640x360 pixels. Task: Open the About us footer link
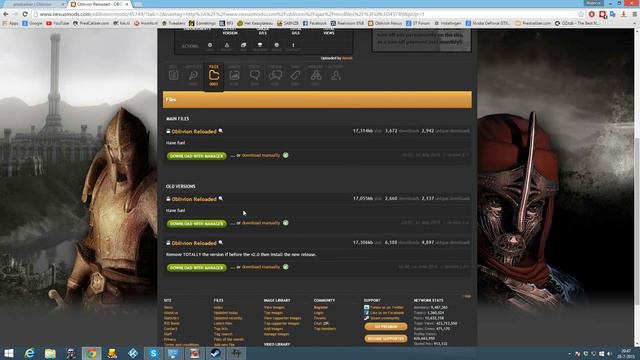pos(171,313)
